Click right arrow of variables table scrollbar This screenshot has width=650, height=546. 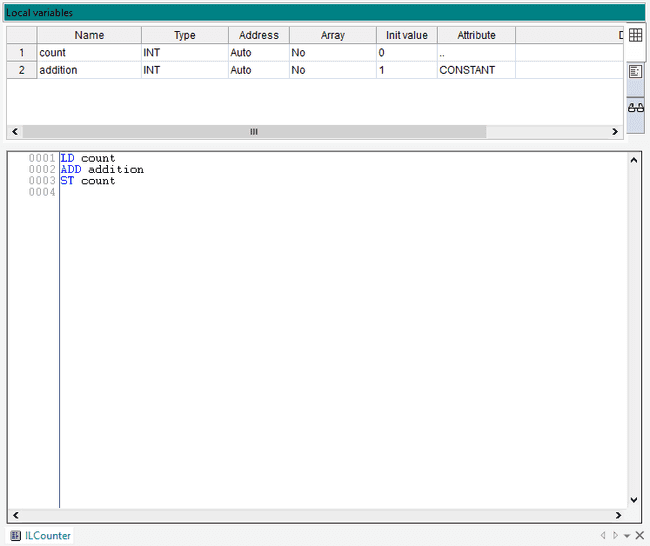click(x=616, y=132)
